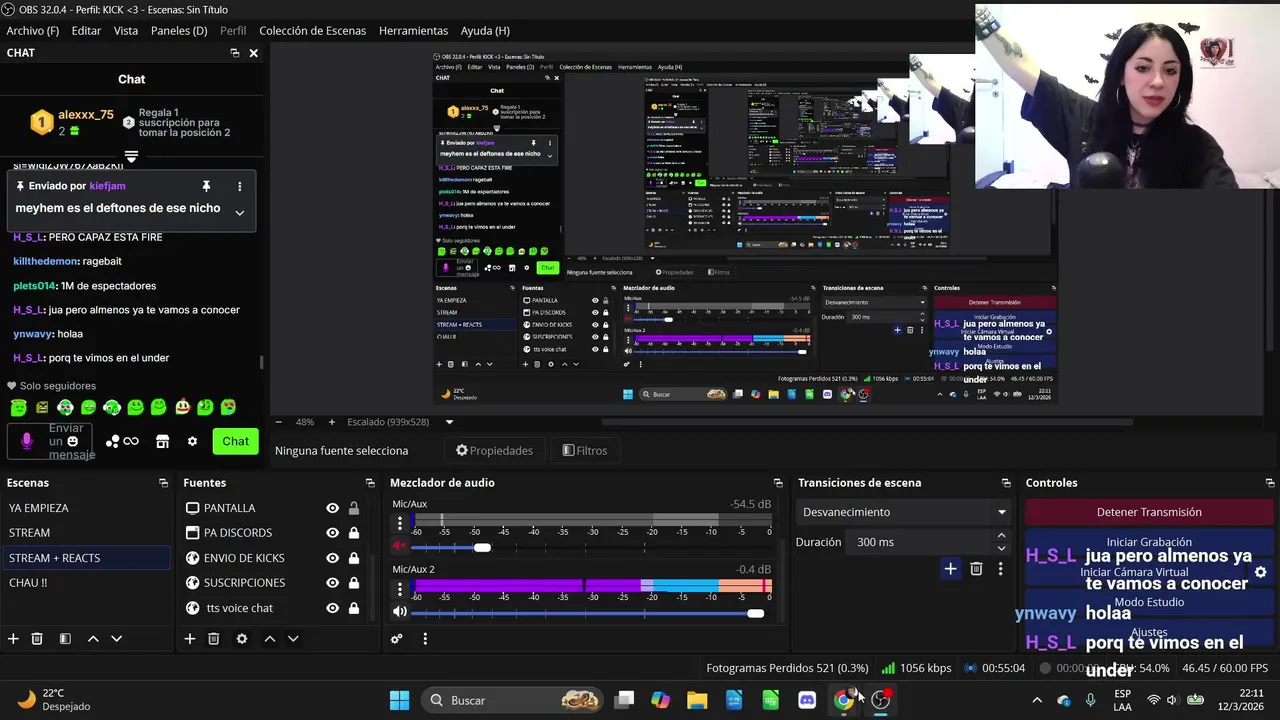Open Desvanecimiento transition dropdown
Image resolution: width=1280 pixels, height=720 pixels.
(x=904, y=512)
